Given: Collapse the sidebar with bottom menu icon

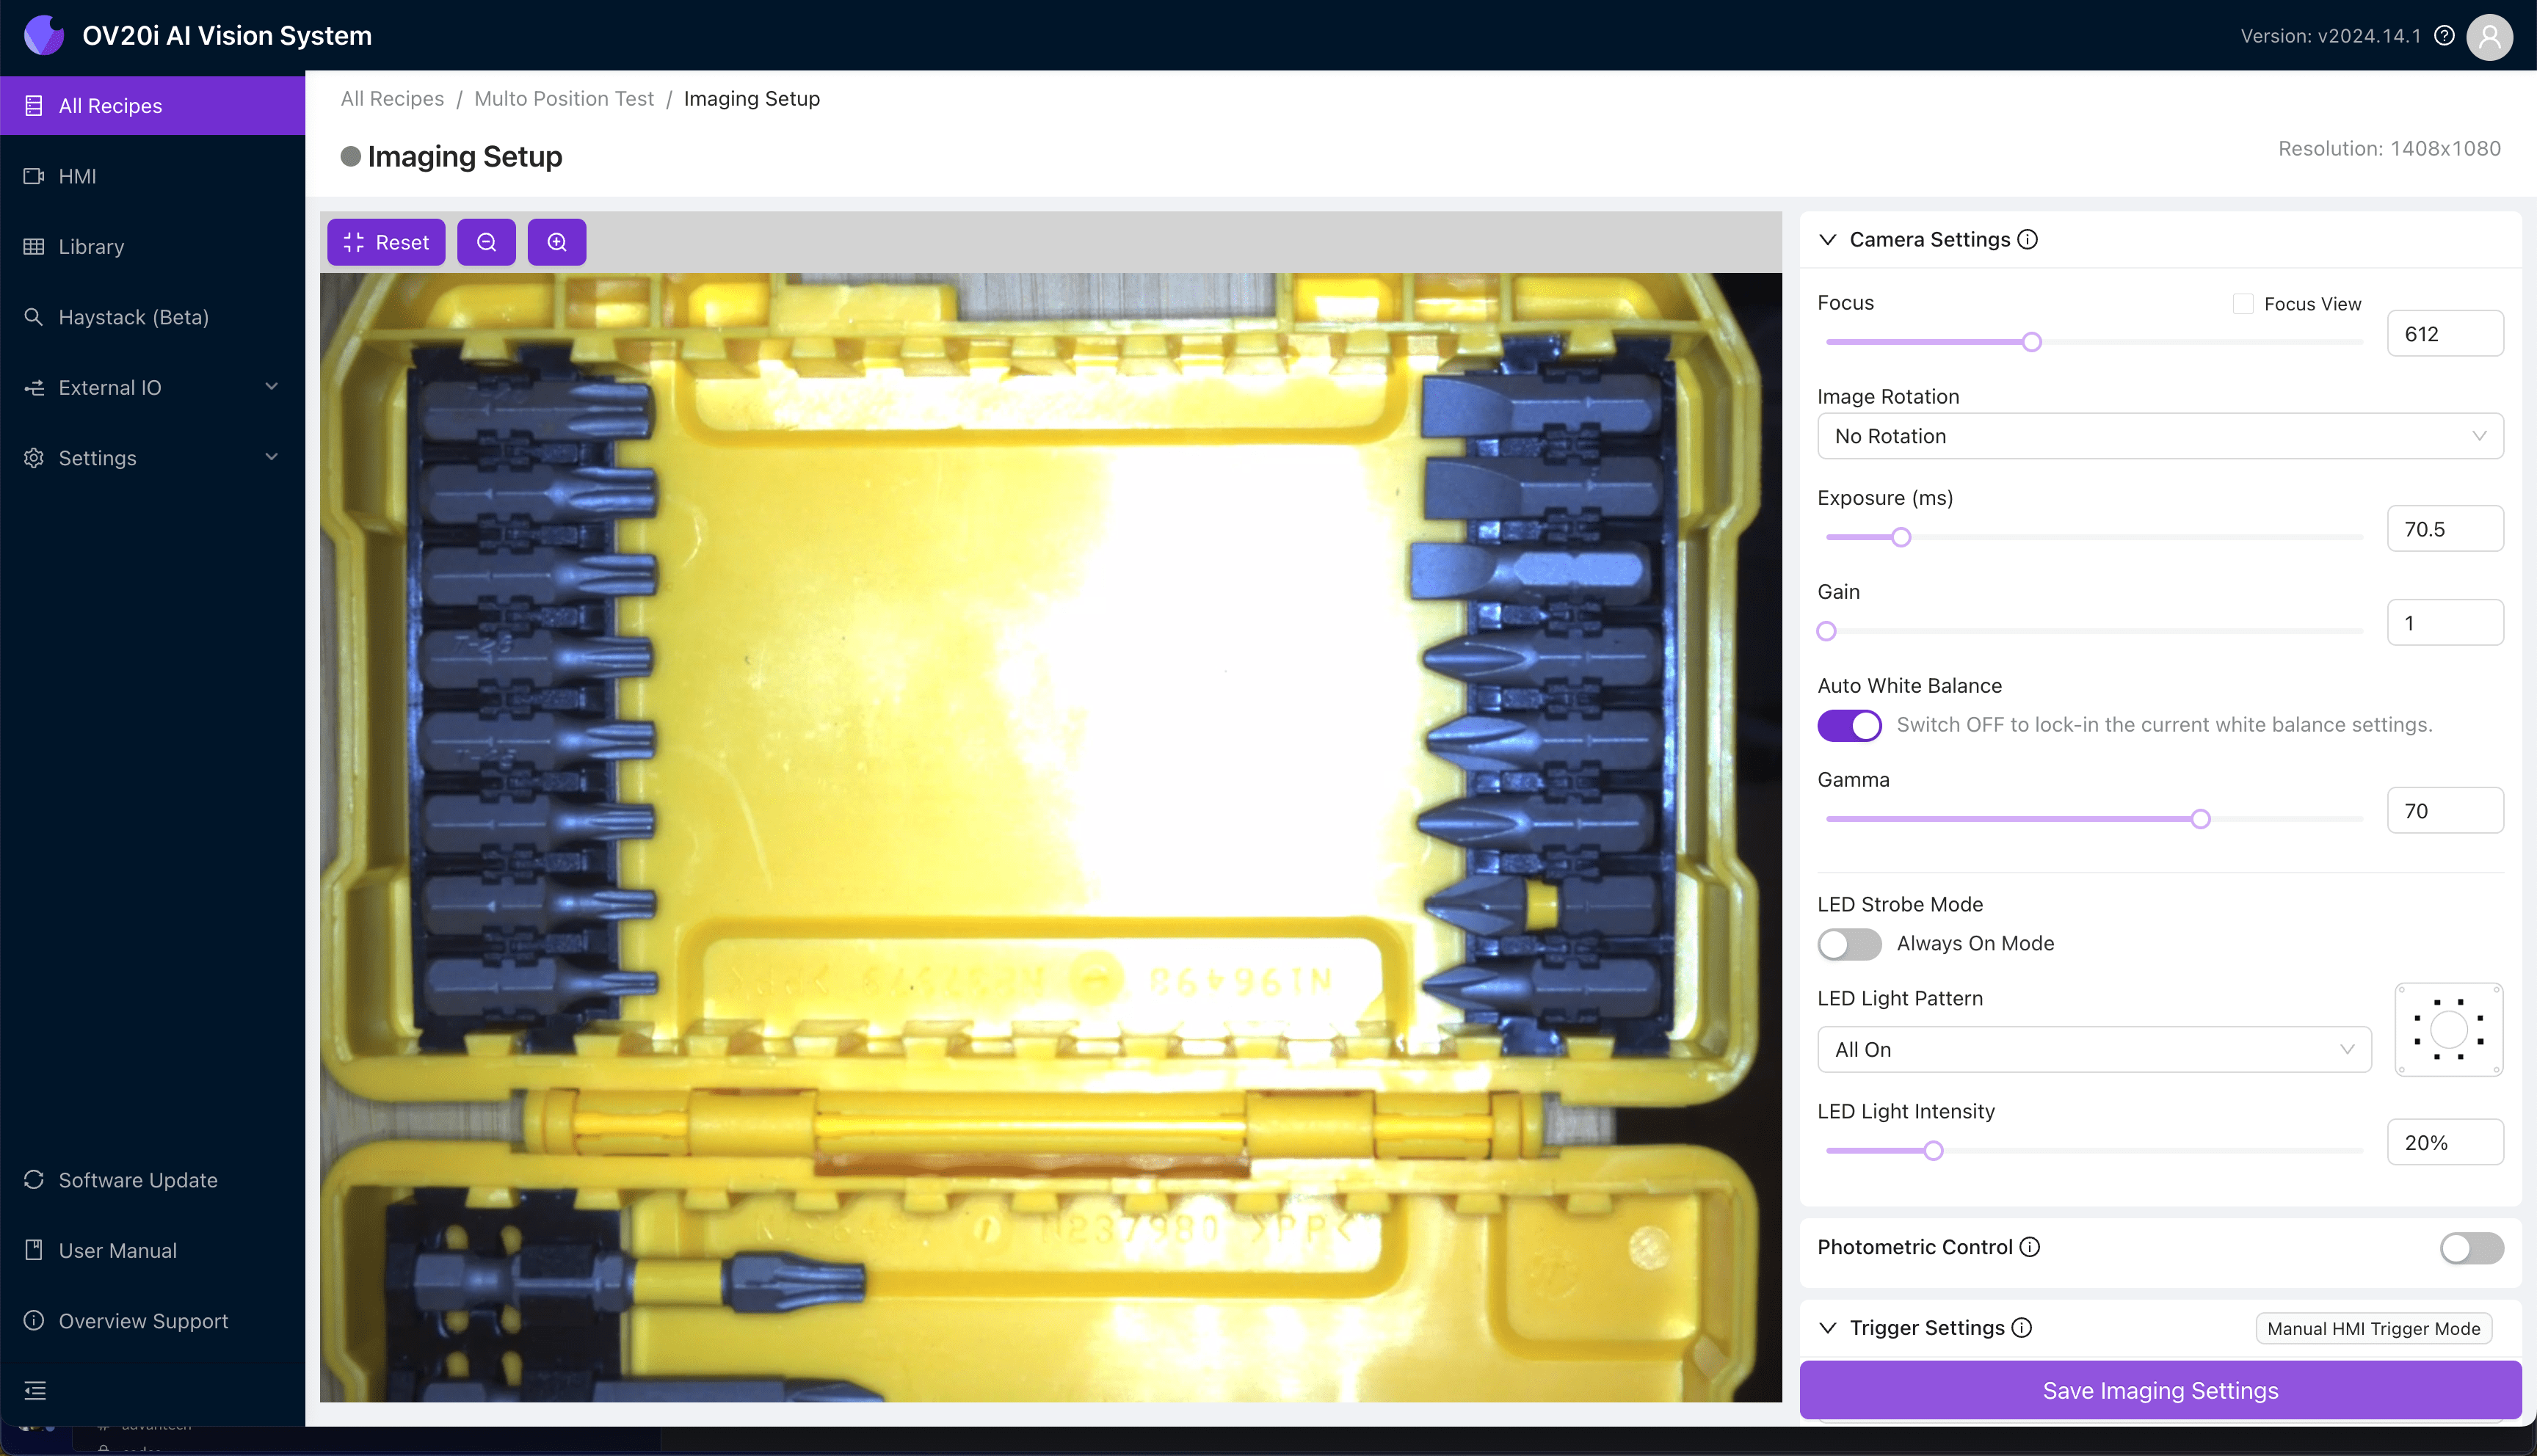Looking at the screenshot, I should tap(35, 1390).
